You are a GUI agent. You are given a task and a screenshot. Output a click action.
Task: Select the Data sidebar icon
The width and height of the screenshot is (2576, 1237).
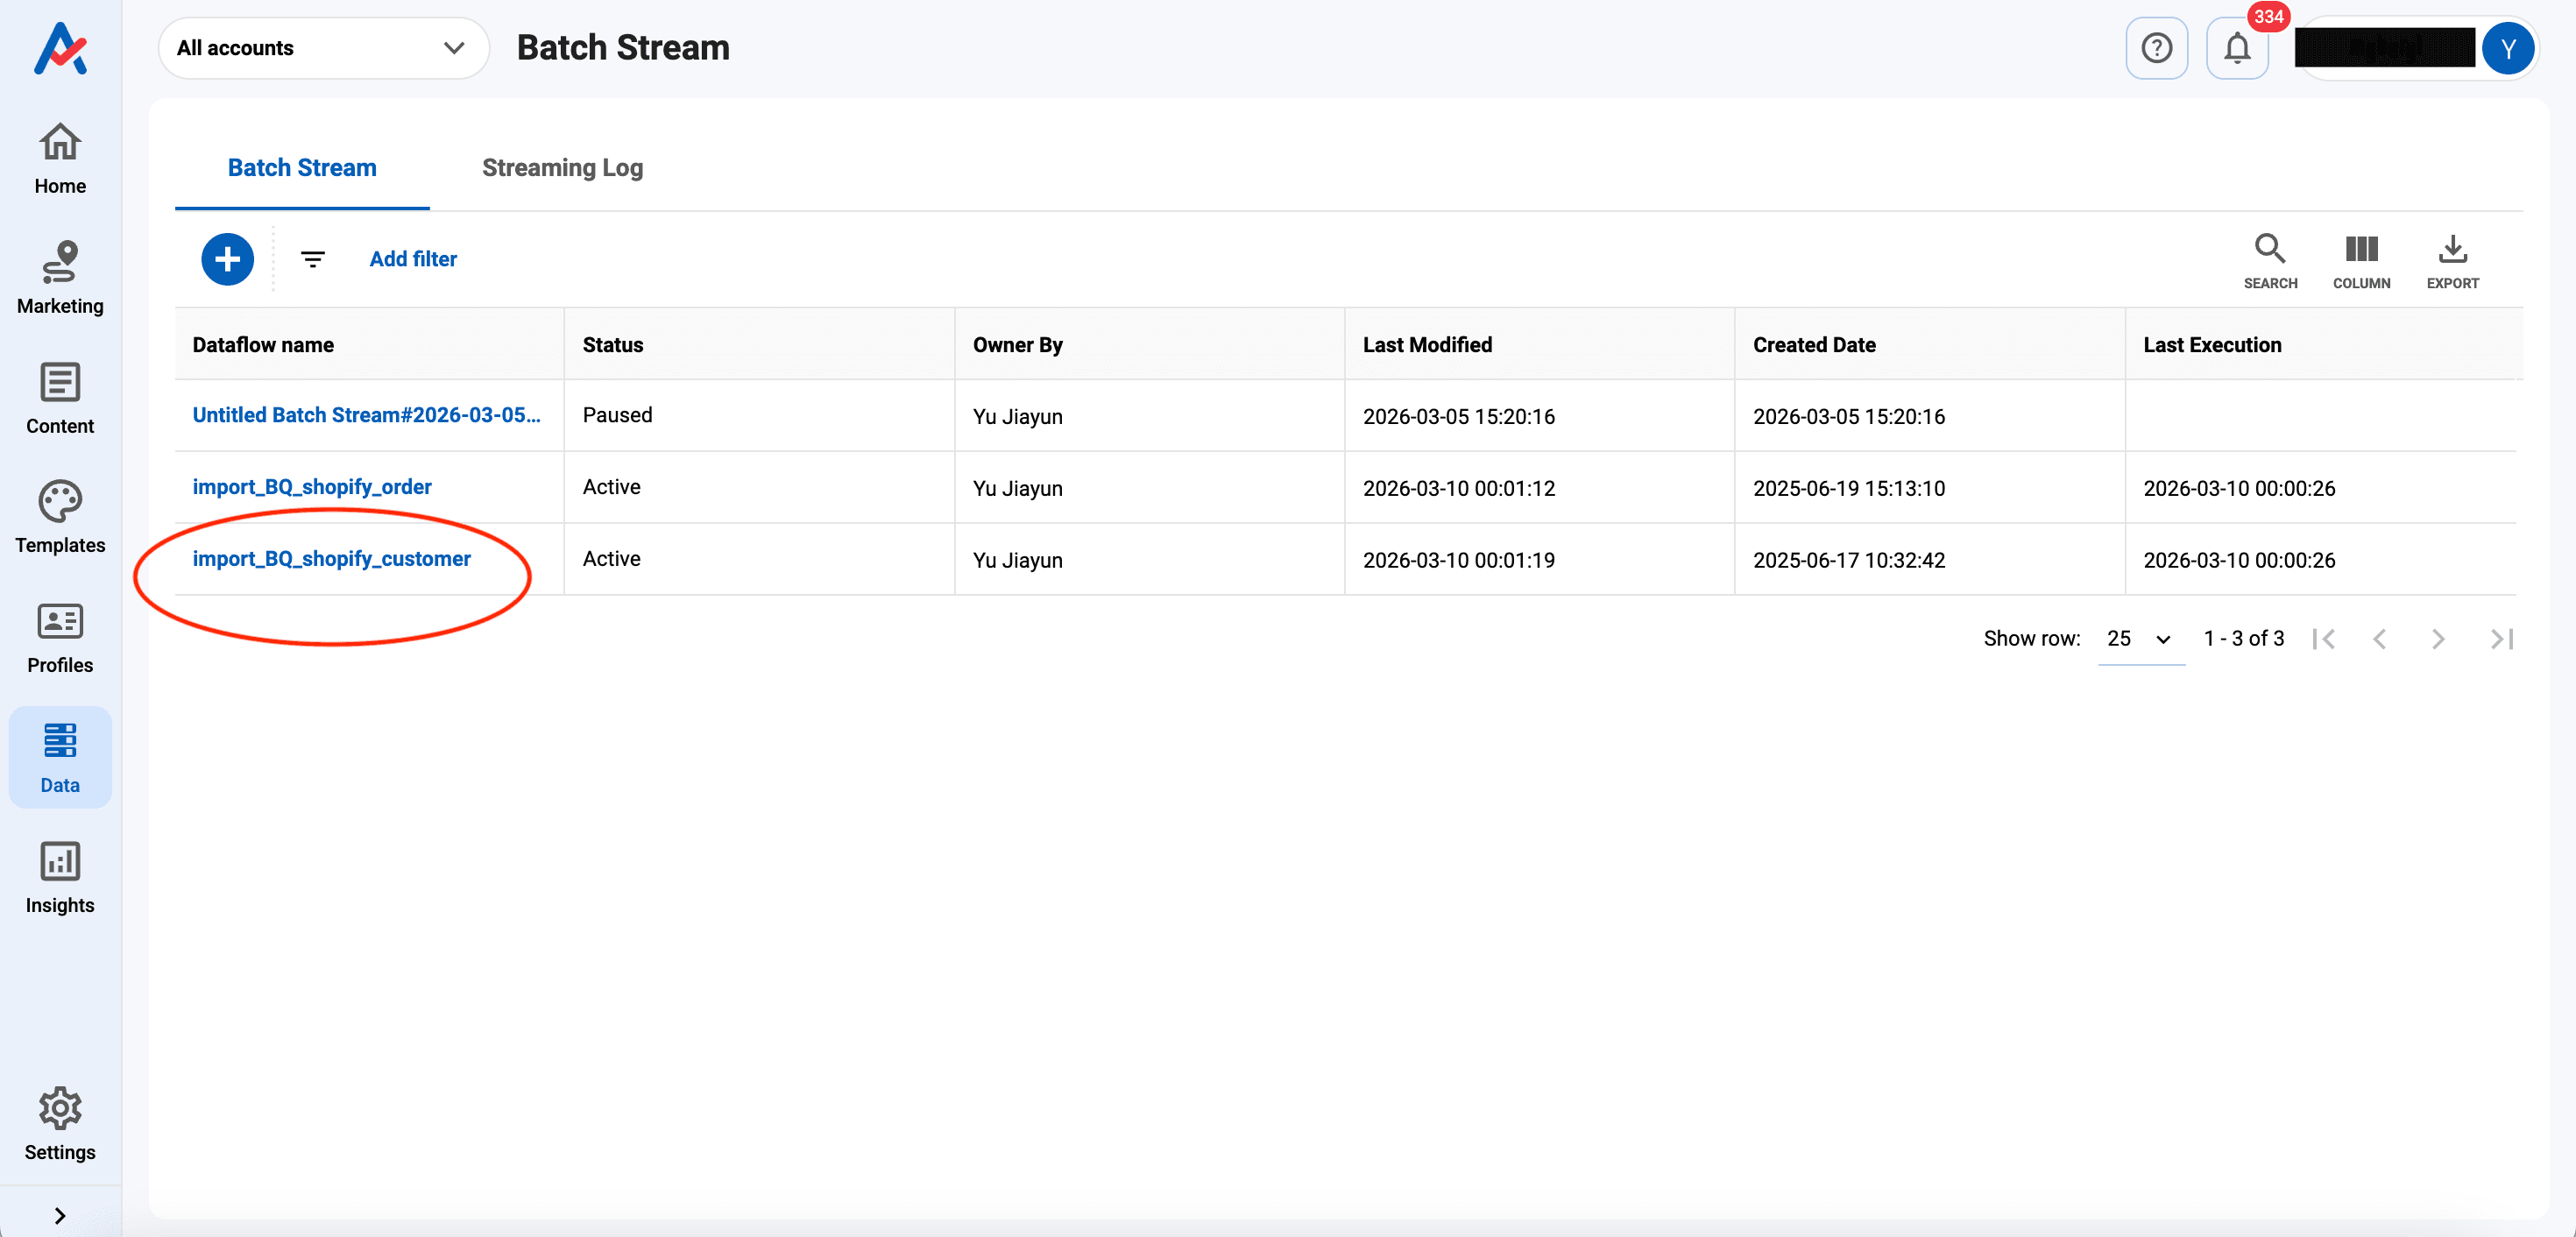(59, 757)
